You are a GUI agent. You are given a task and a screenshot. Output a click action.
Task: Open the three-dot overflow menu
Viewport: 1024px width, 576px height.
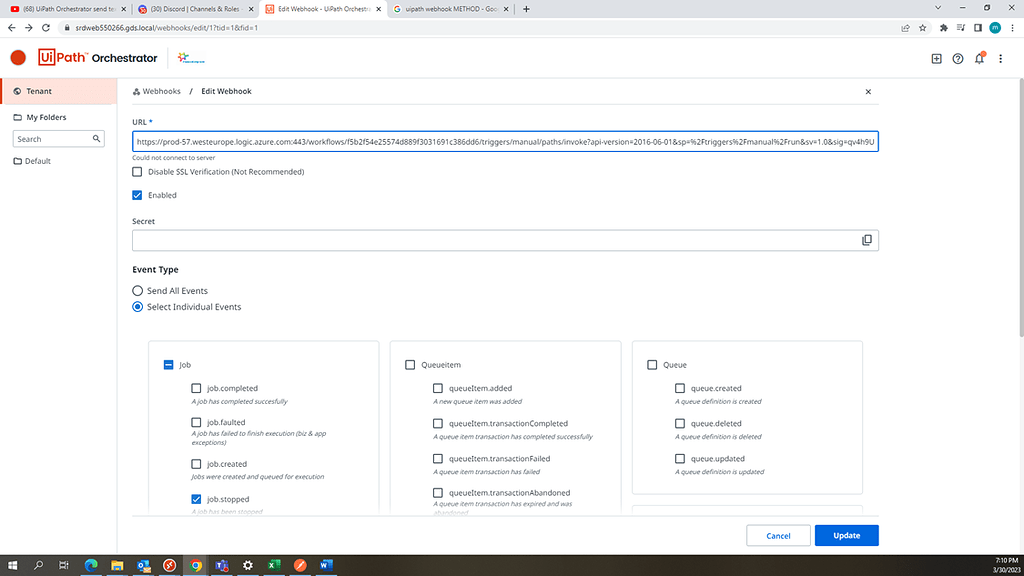[1001, 59]
